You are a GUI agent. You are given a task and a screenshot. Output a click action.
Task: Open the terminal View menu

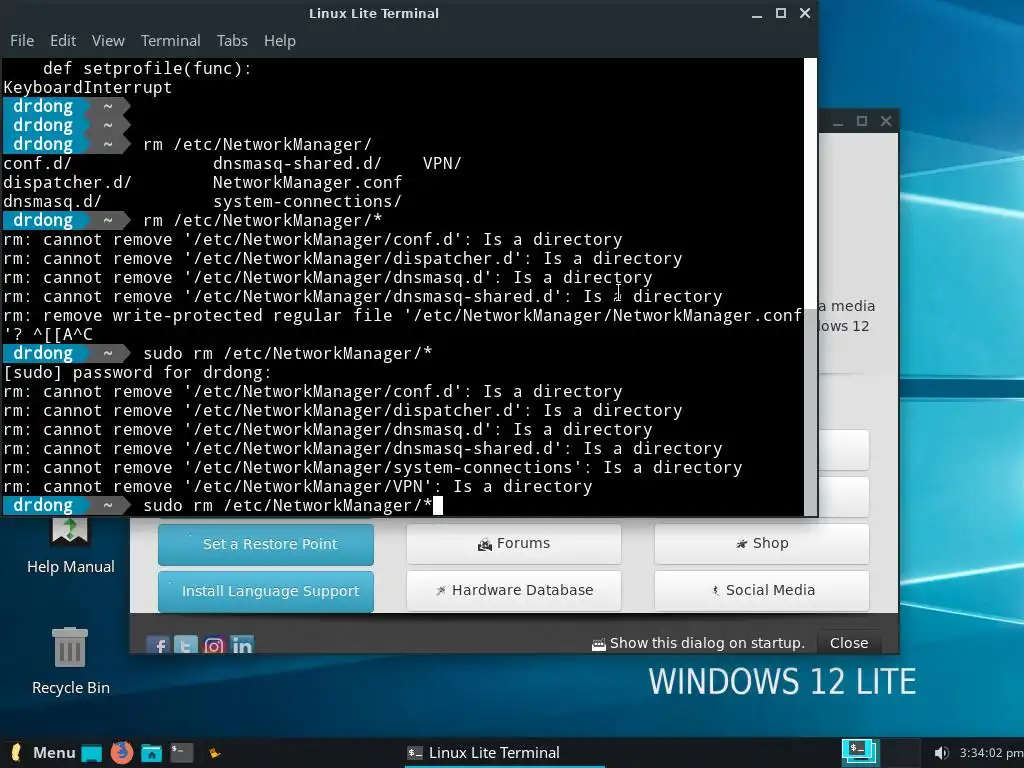click(108, 40)
